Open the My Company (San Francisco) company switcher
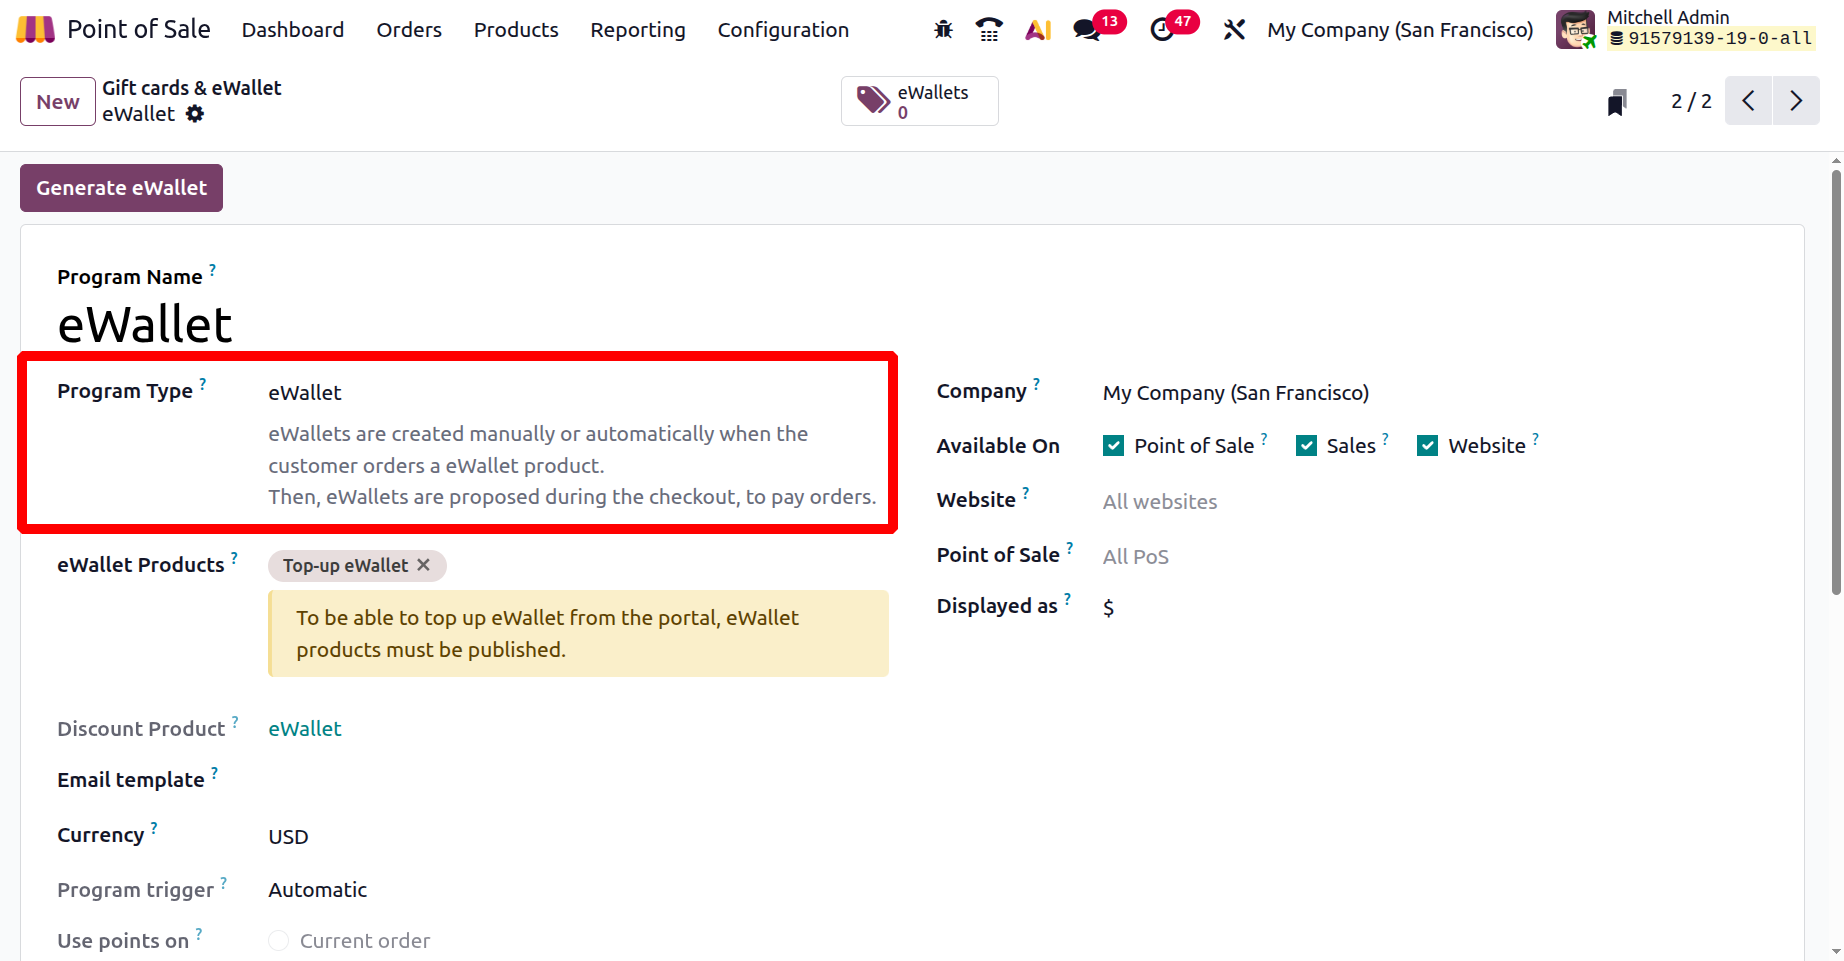Screen dimensions: 1844x961 1398,29
